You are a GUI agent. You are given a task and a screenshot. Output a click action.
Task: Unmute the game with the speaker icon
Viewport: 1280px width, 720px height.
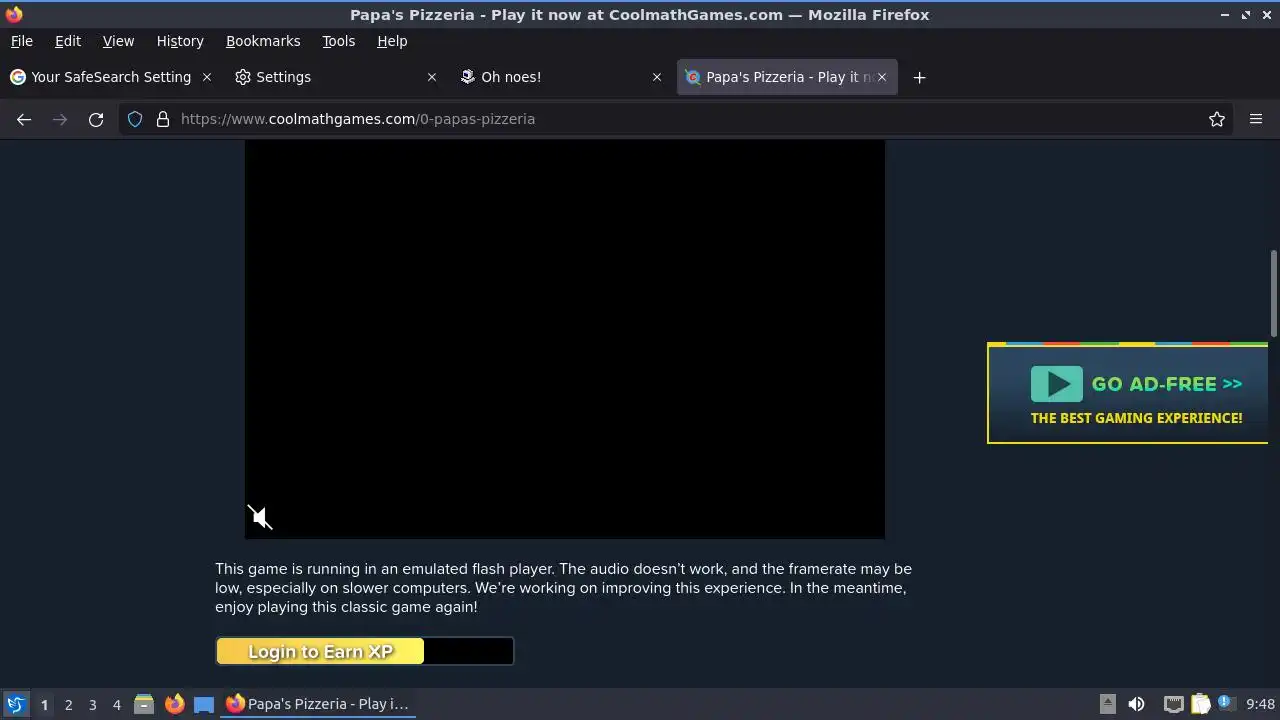(260, 517)
